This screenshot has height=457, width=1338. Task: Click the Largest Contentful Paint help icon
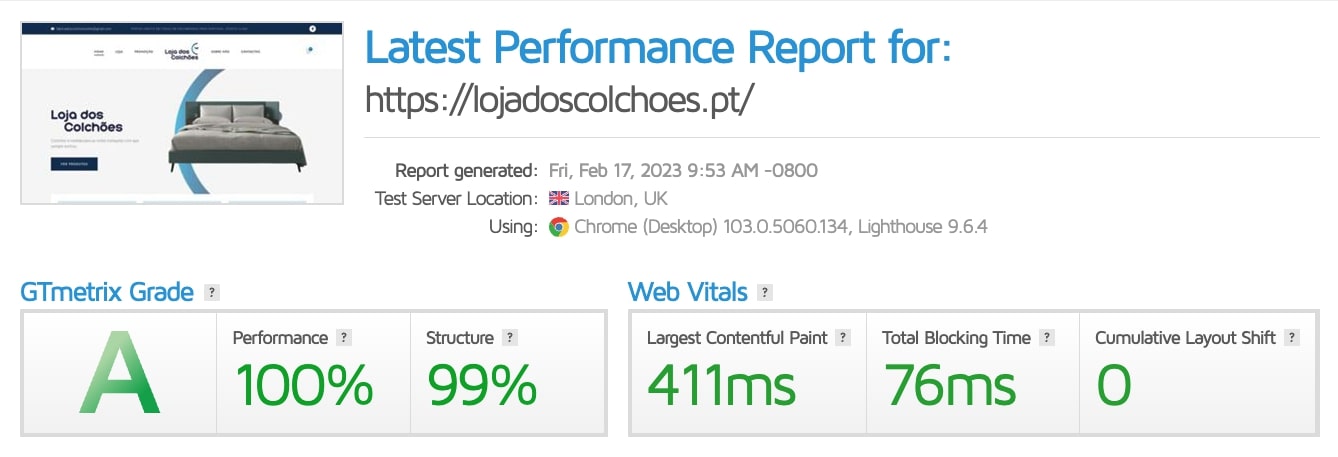coord(843,338)
